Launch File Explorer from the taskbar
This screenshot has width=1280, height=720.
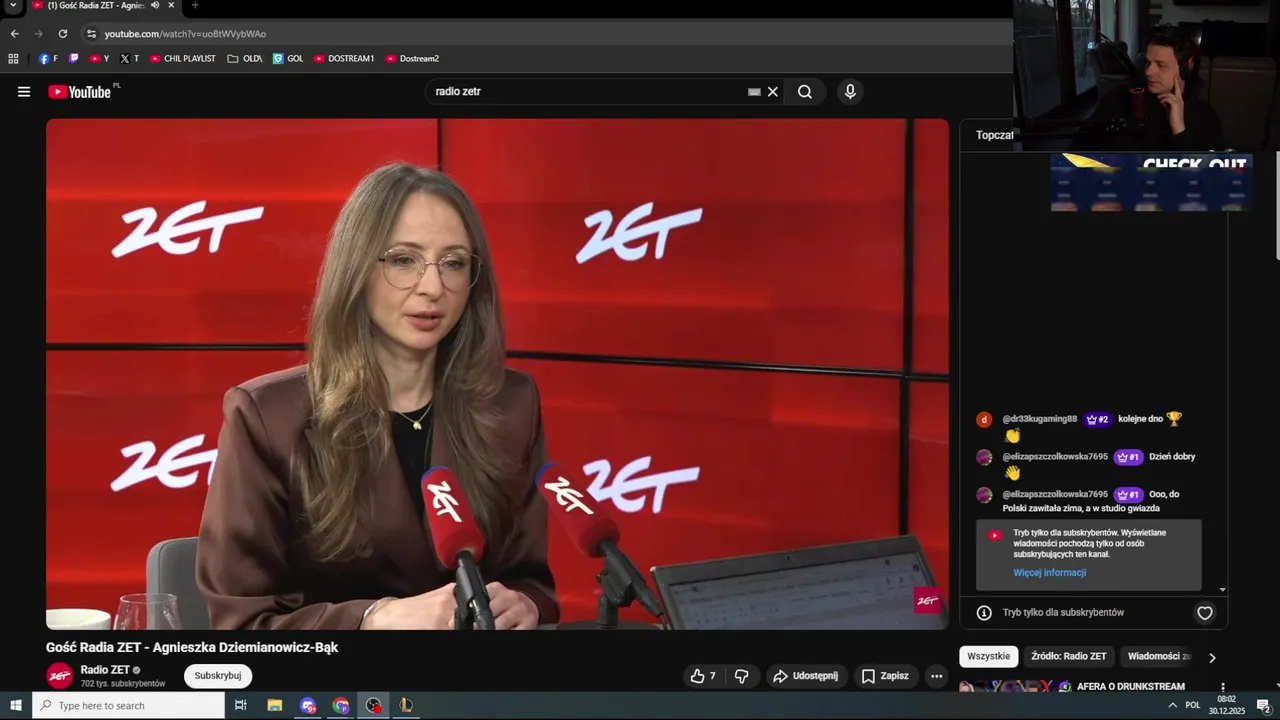[275, 705]
